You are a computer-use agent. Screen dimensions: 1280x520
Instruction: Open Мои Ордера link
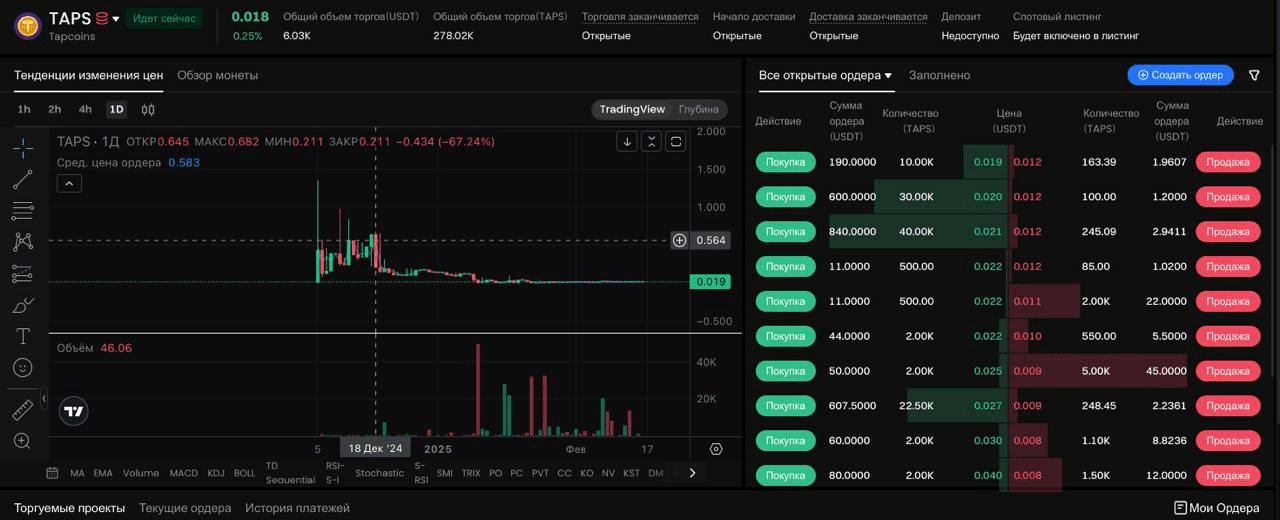point(1216,508)
